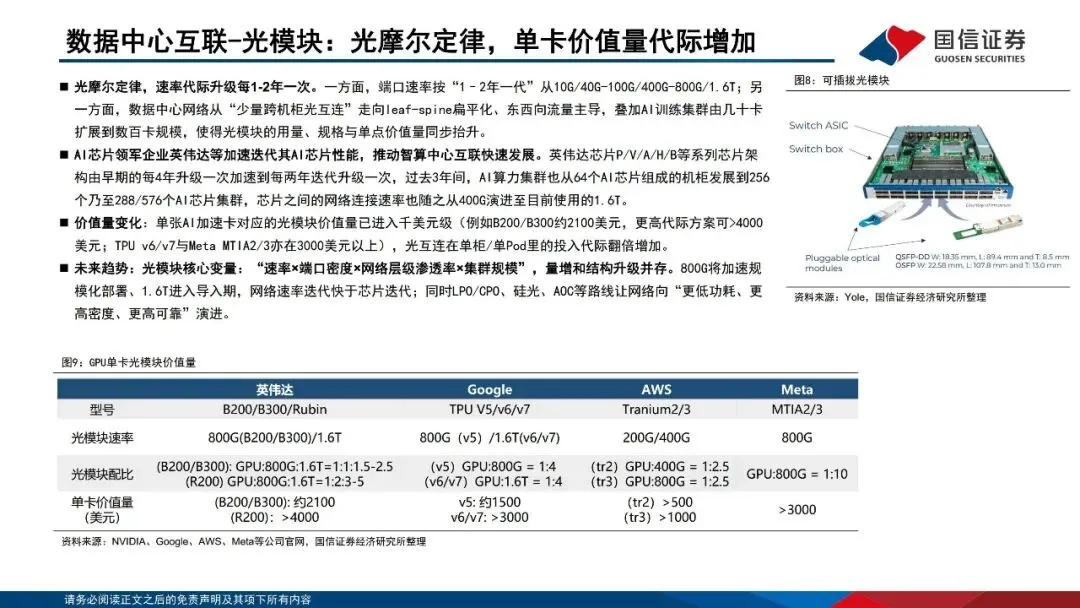This screenshot has width=1080, height=608.
Task: Click source note 资料来源：Yole，国信证券经济研究所整理
Action: (x=890, y=297)
